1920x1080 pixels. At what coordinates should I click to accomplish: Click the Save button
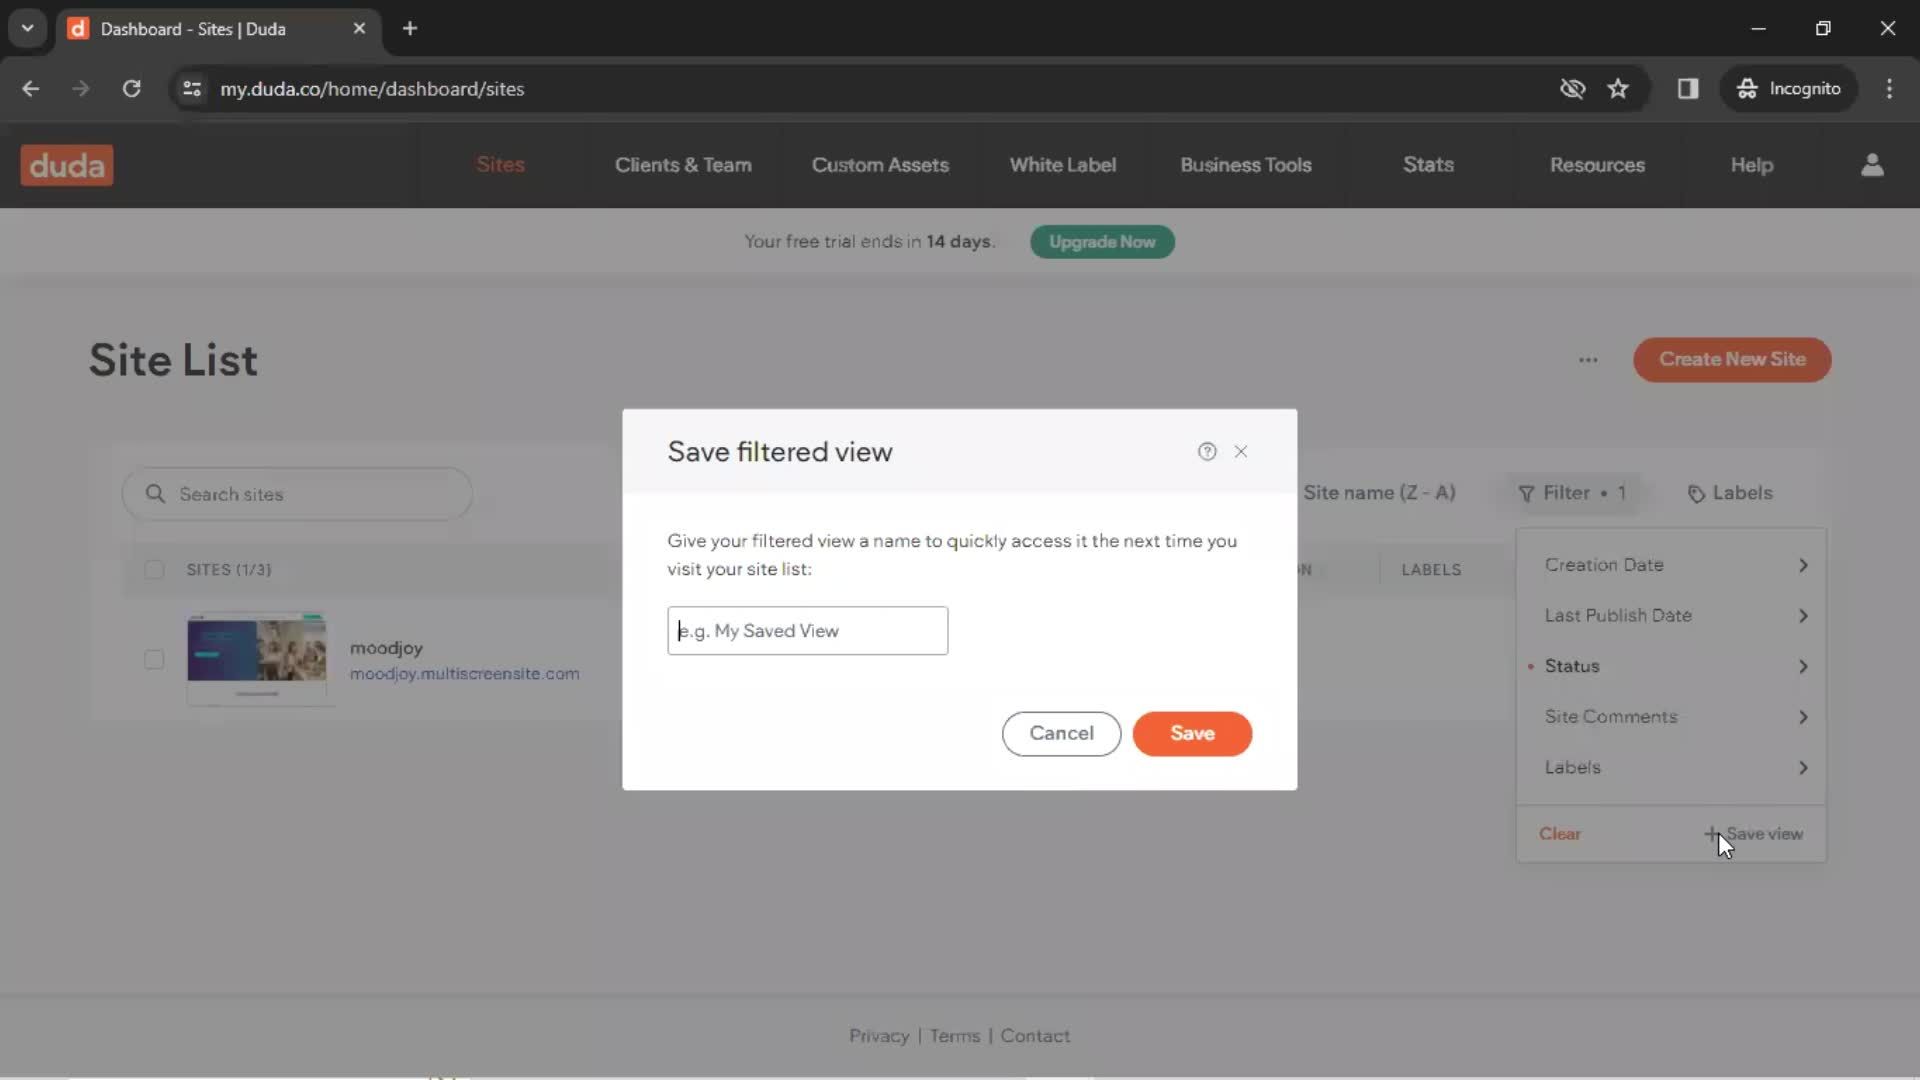(x=1192, y=734)
